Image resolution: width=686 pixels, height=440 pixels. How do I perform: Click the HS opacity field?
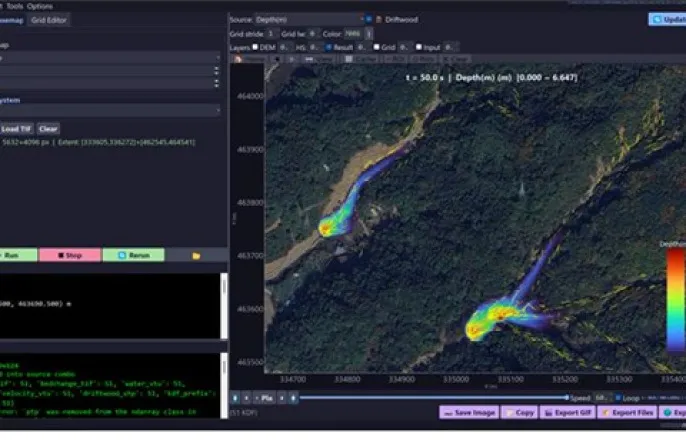coord(314,47)
